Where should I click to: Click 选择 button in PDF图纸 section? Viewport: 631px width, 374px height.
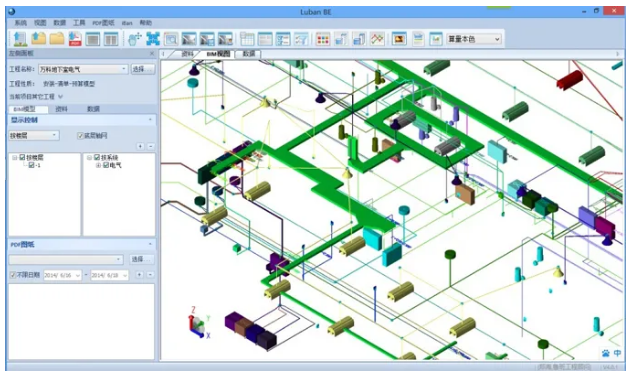click(142, 259)
